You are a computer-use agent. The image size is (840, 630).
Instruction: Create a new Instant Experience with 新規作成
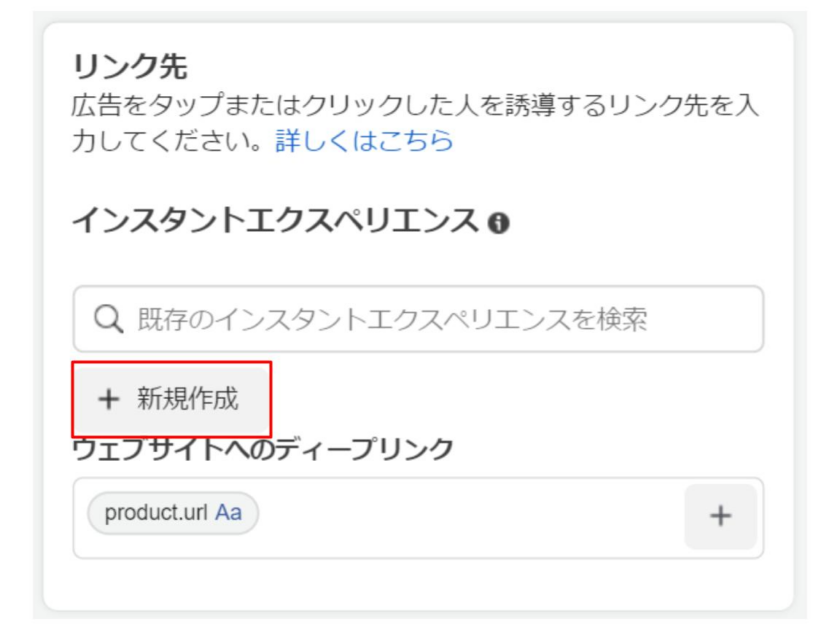pyautogui.click(x=171, y=399)
